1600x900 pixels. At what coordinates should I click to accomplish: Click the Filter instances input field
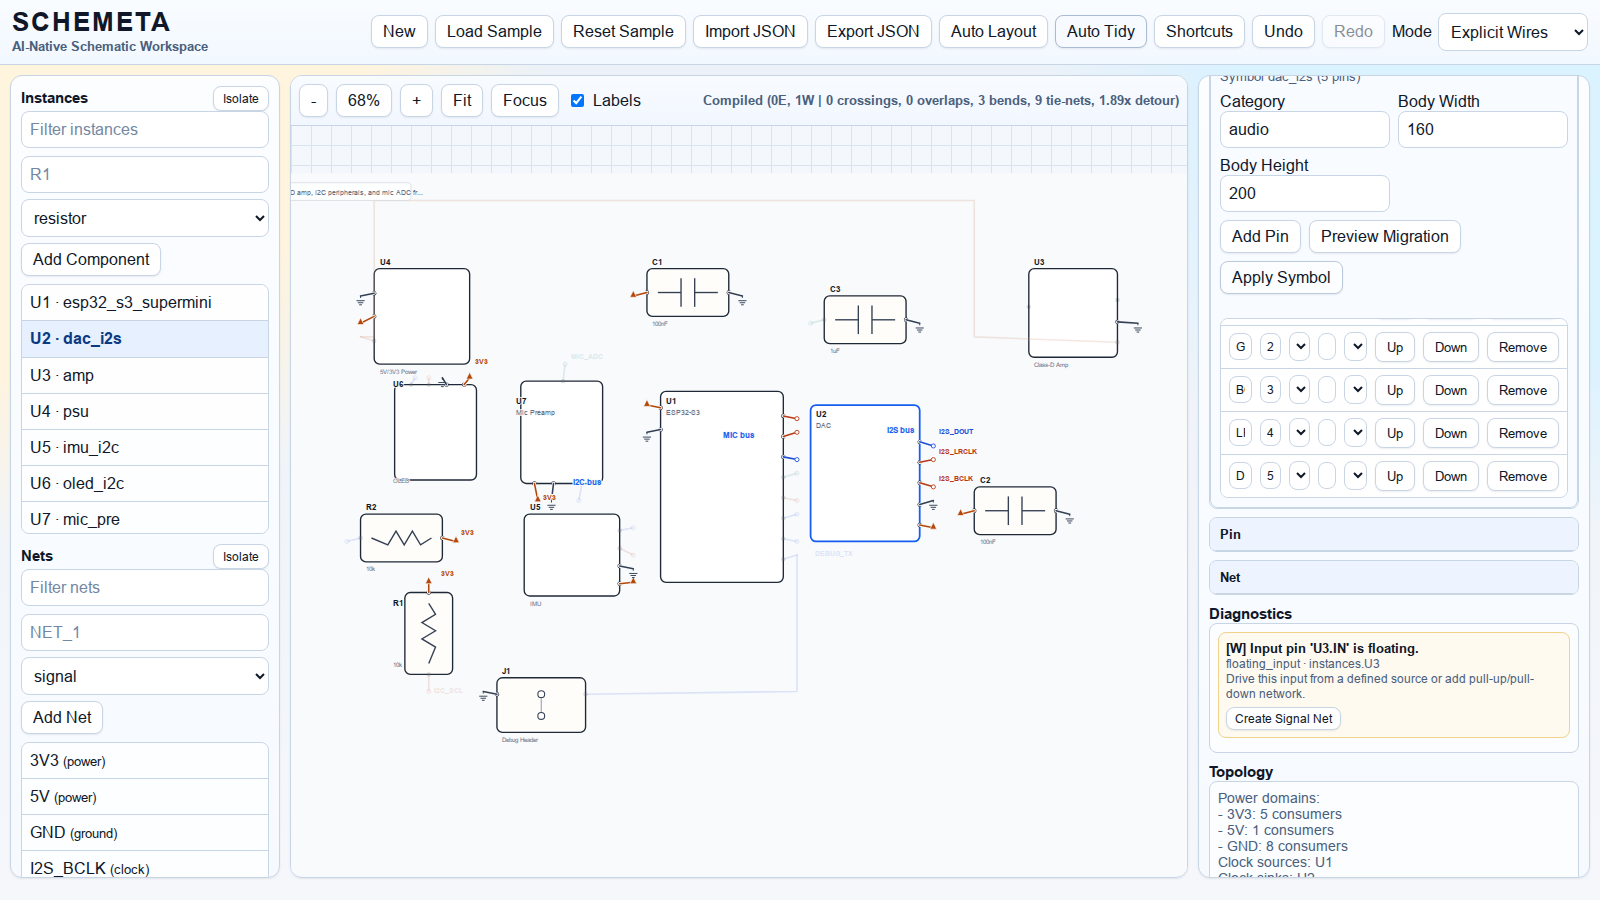pos(145,129)
